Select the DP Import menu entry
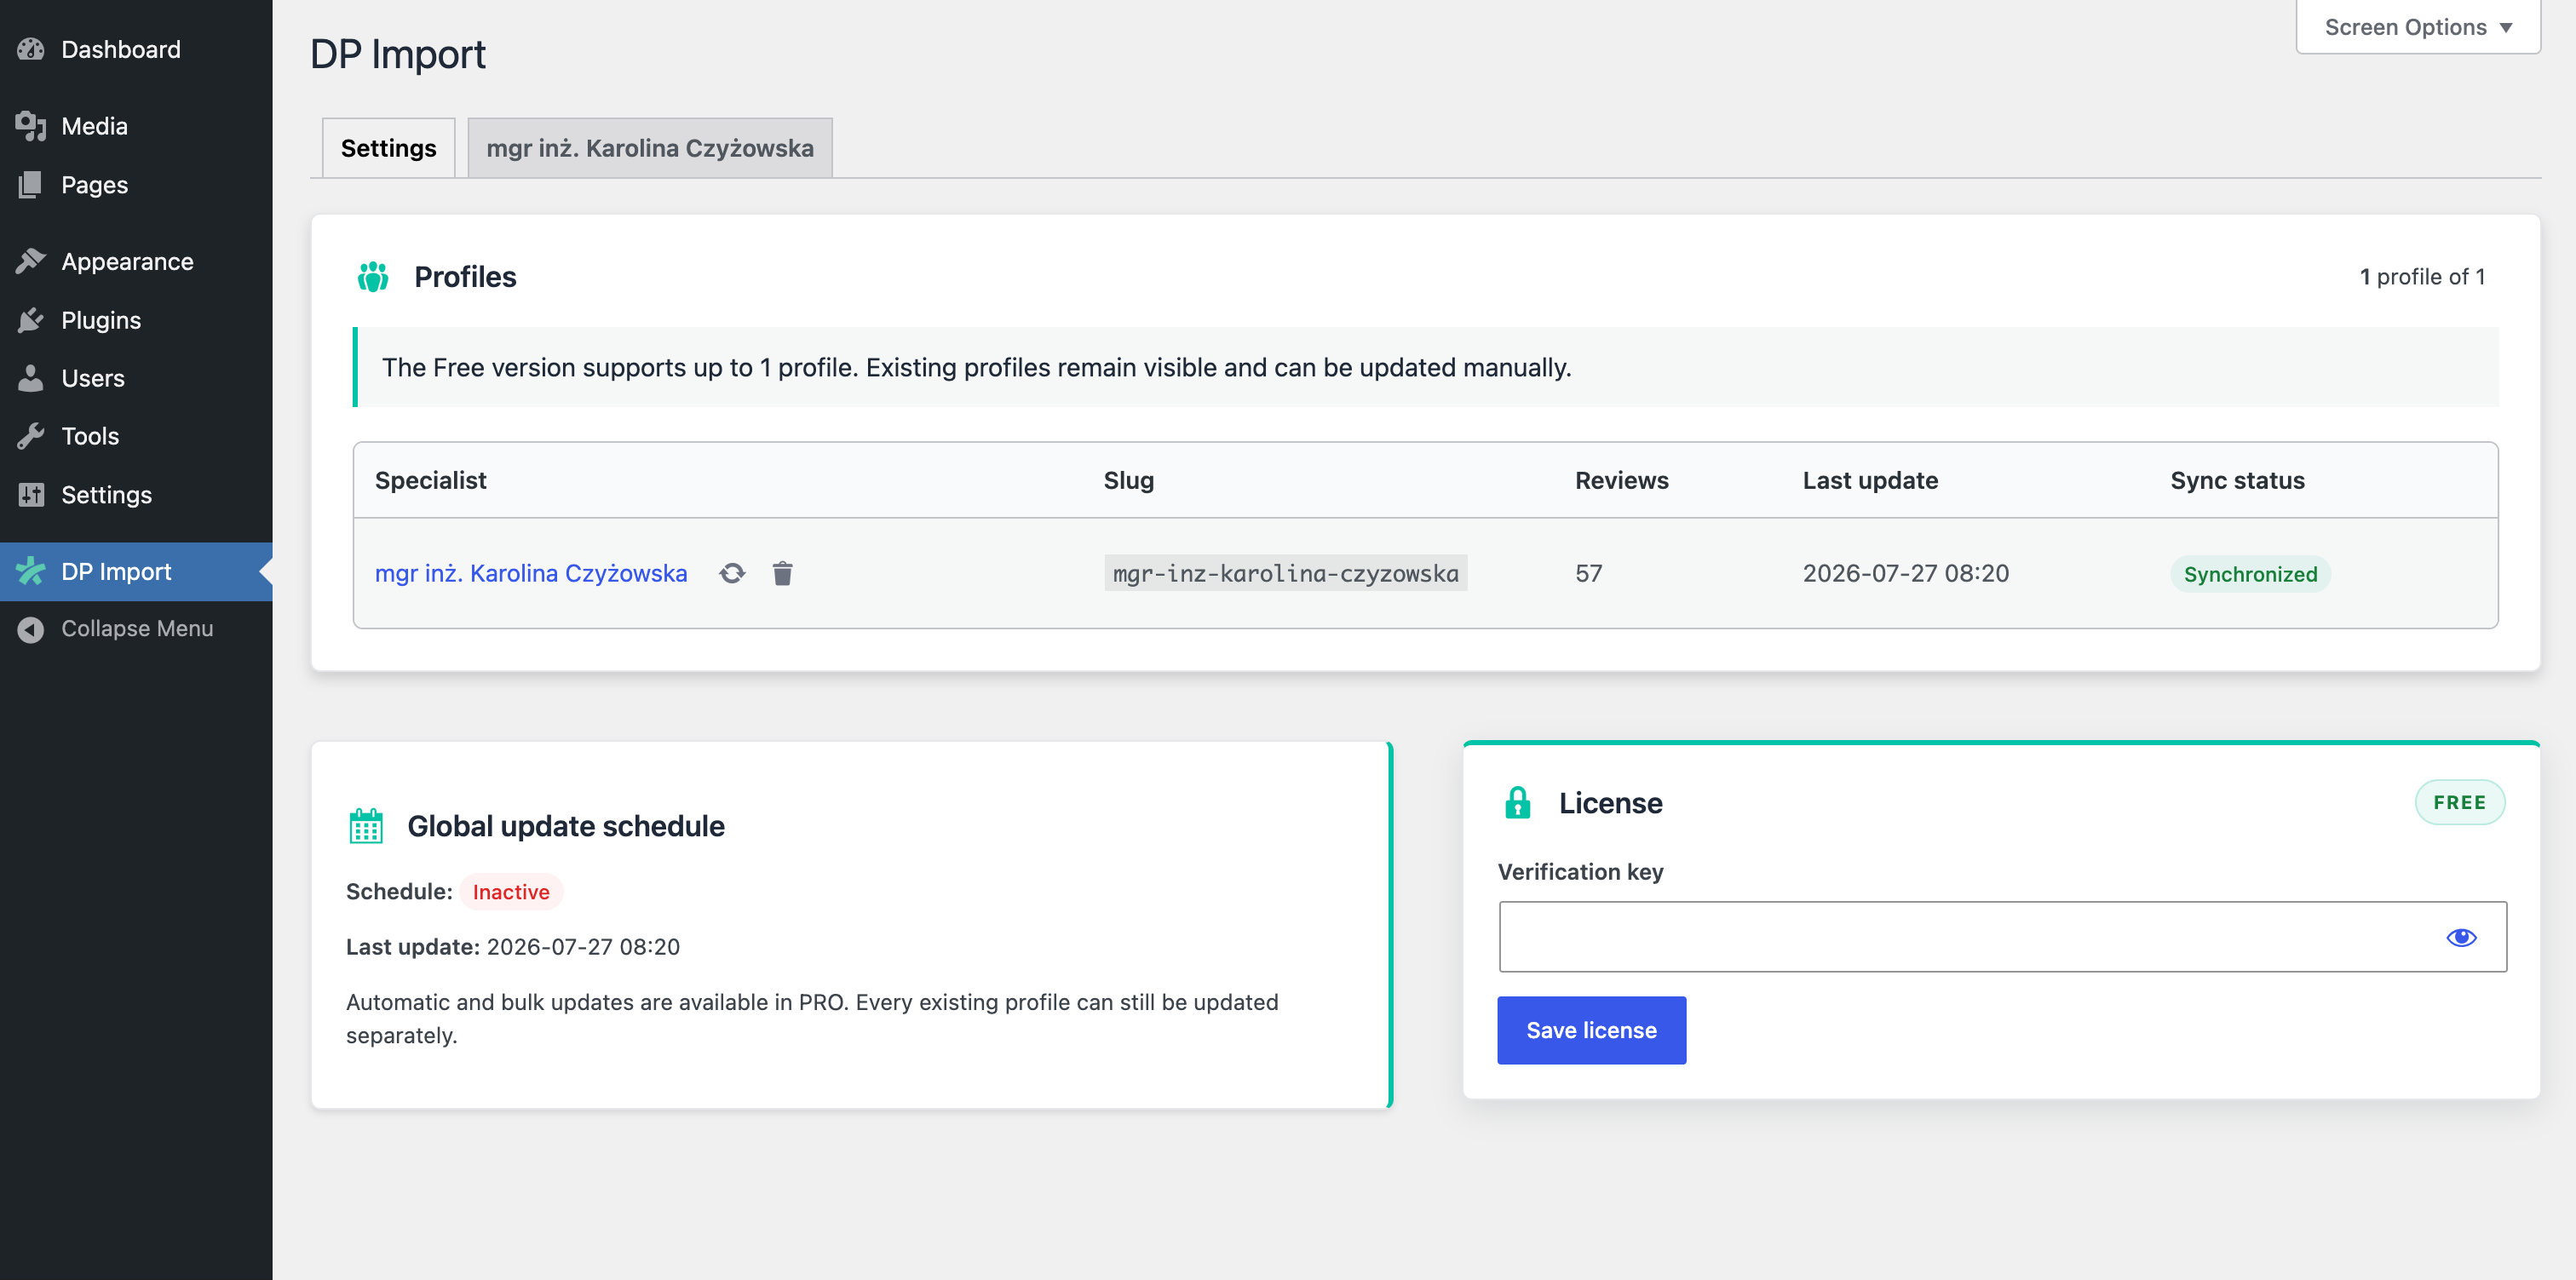2576x1280 pixels. tap(116, 572)
